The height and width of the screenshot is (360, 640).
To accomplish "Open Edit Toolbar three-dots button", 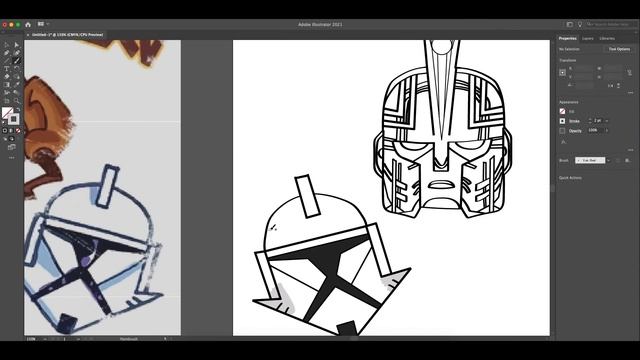I will pos(11,158).
